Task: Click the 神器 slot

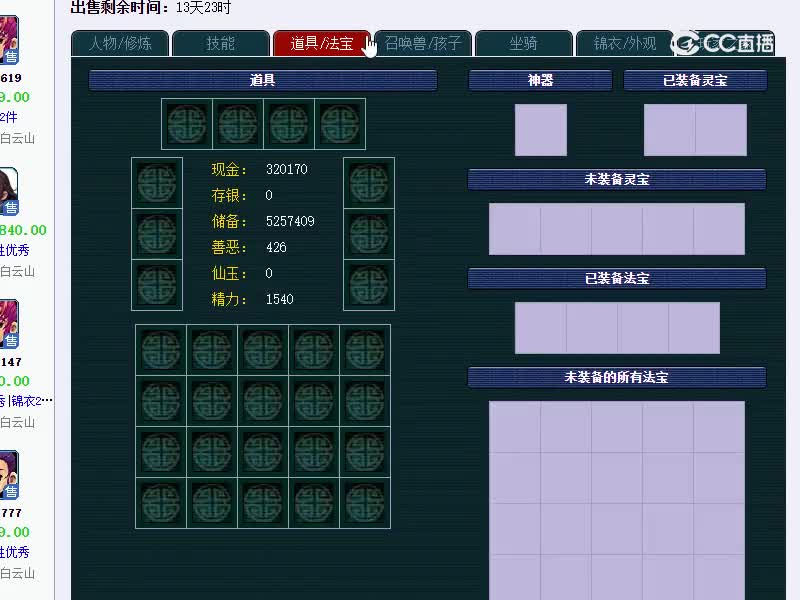Action: coord(541,130)
